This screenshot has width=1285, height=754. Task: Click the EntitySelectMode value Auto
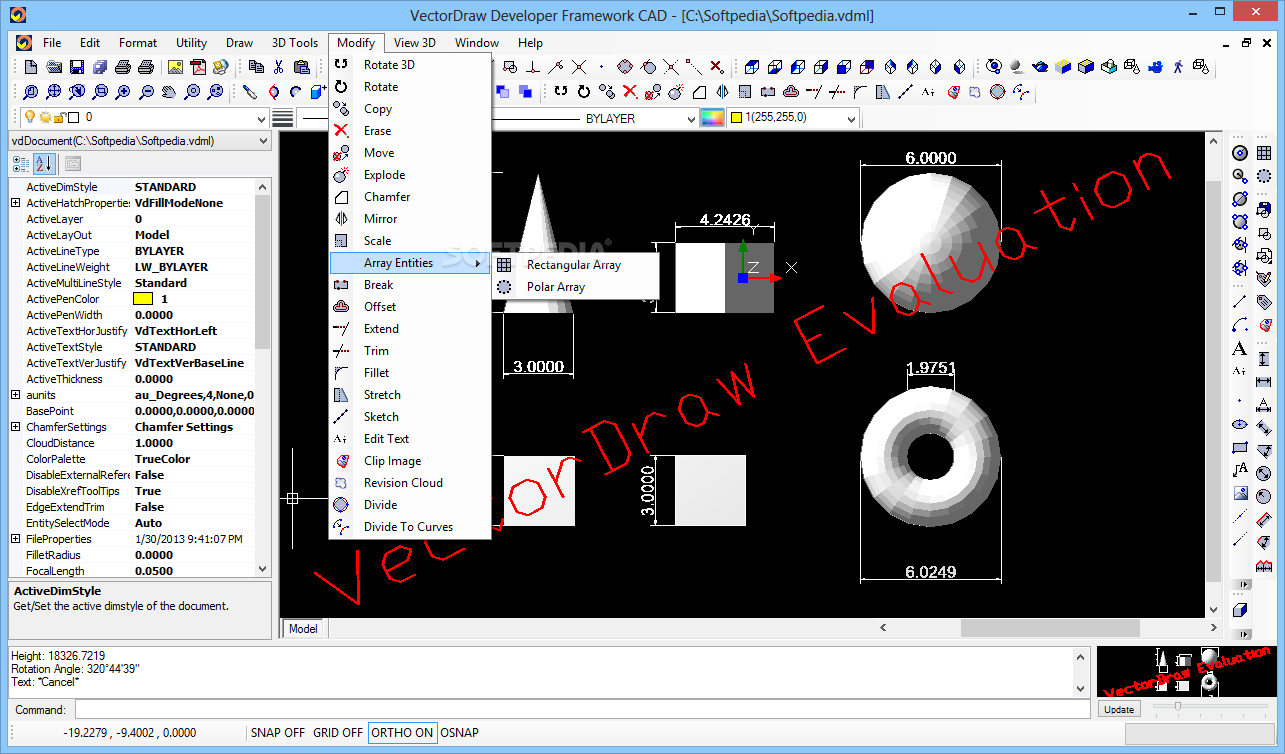point(148,523)
